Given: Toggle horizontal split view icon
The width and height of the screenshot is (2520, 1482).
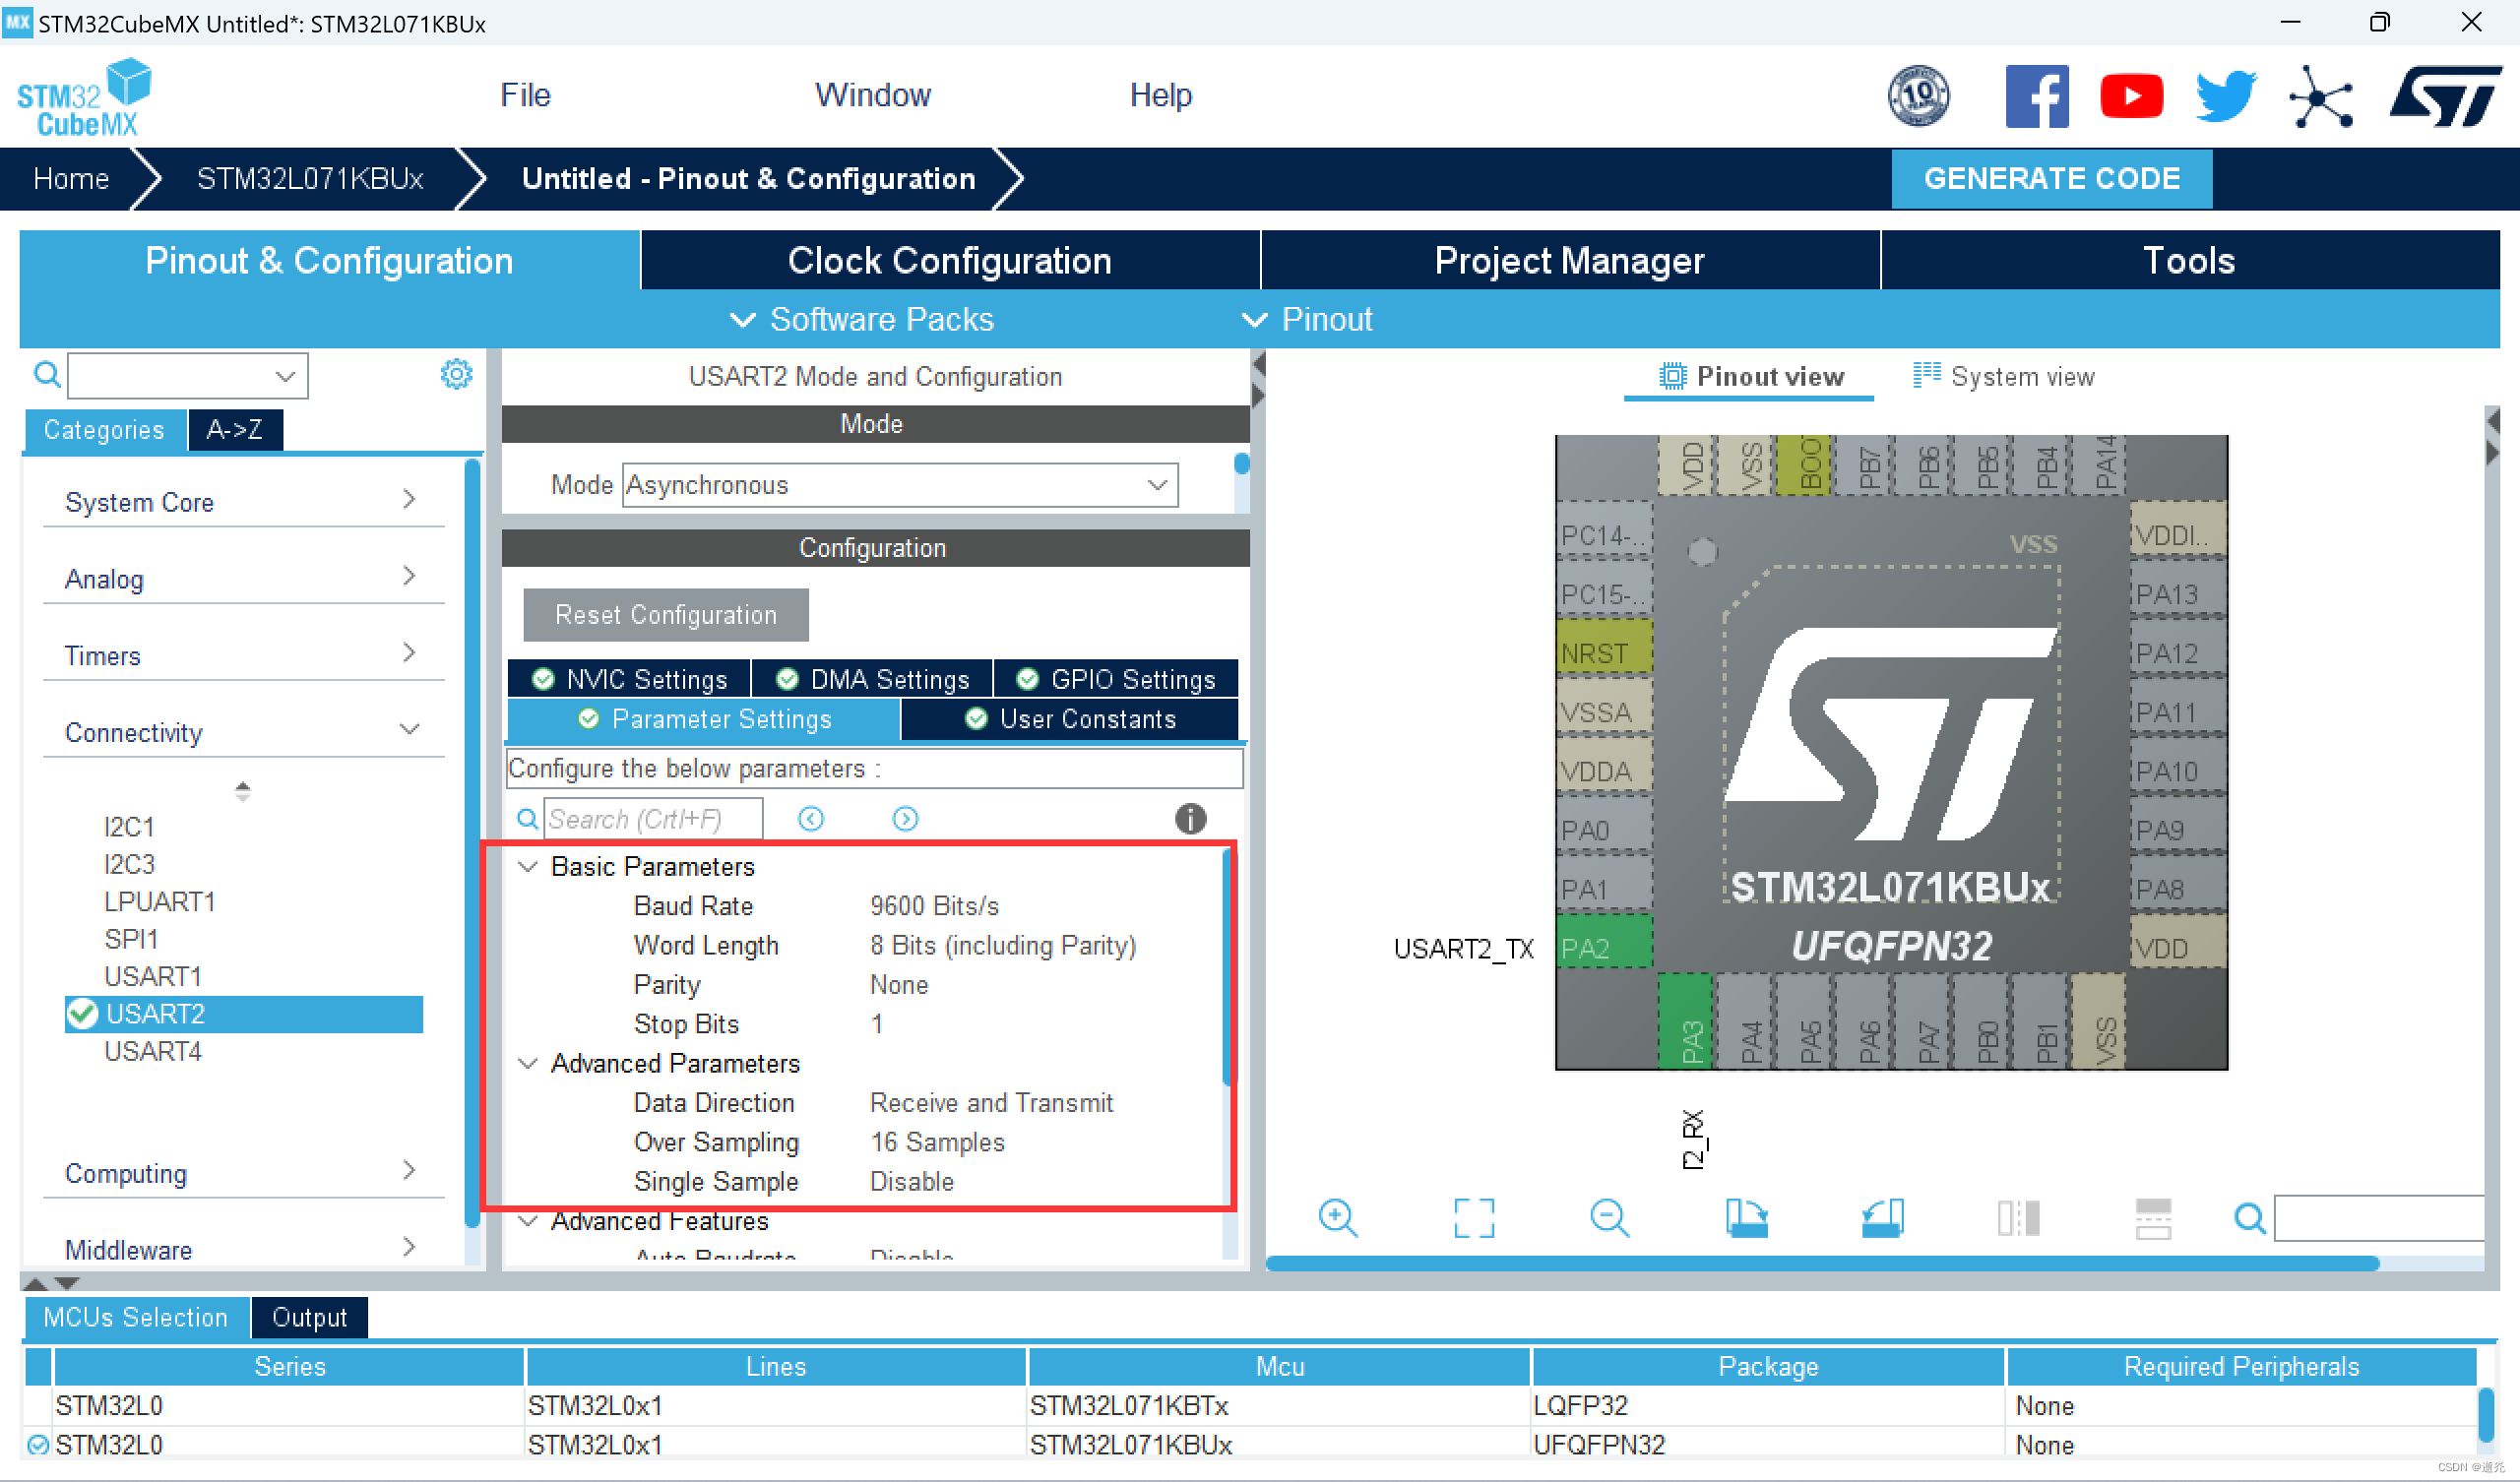Looking at the screenshot, I should click(x=2153, y=1218).
